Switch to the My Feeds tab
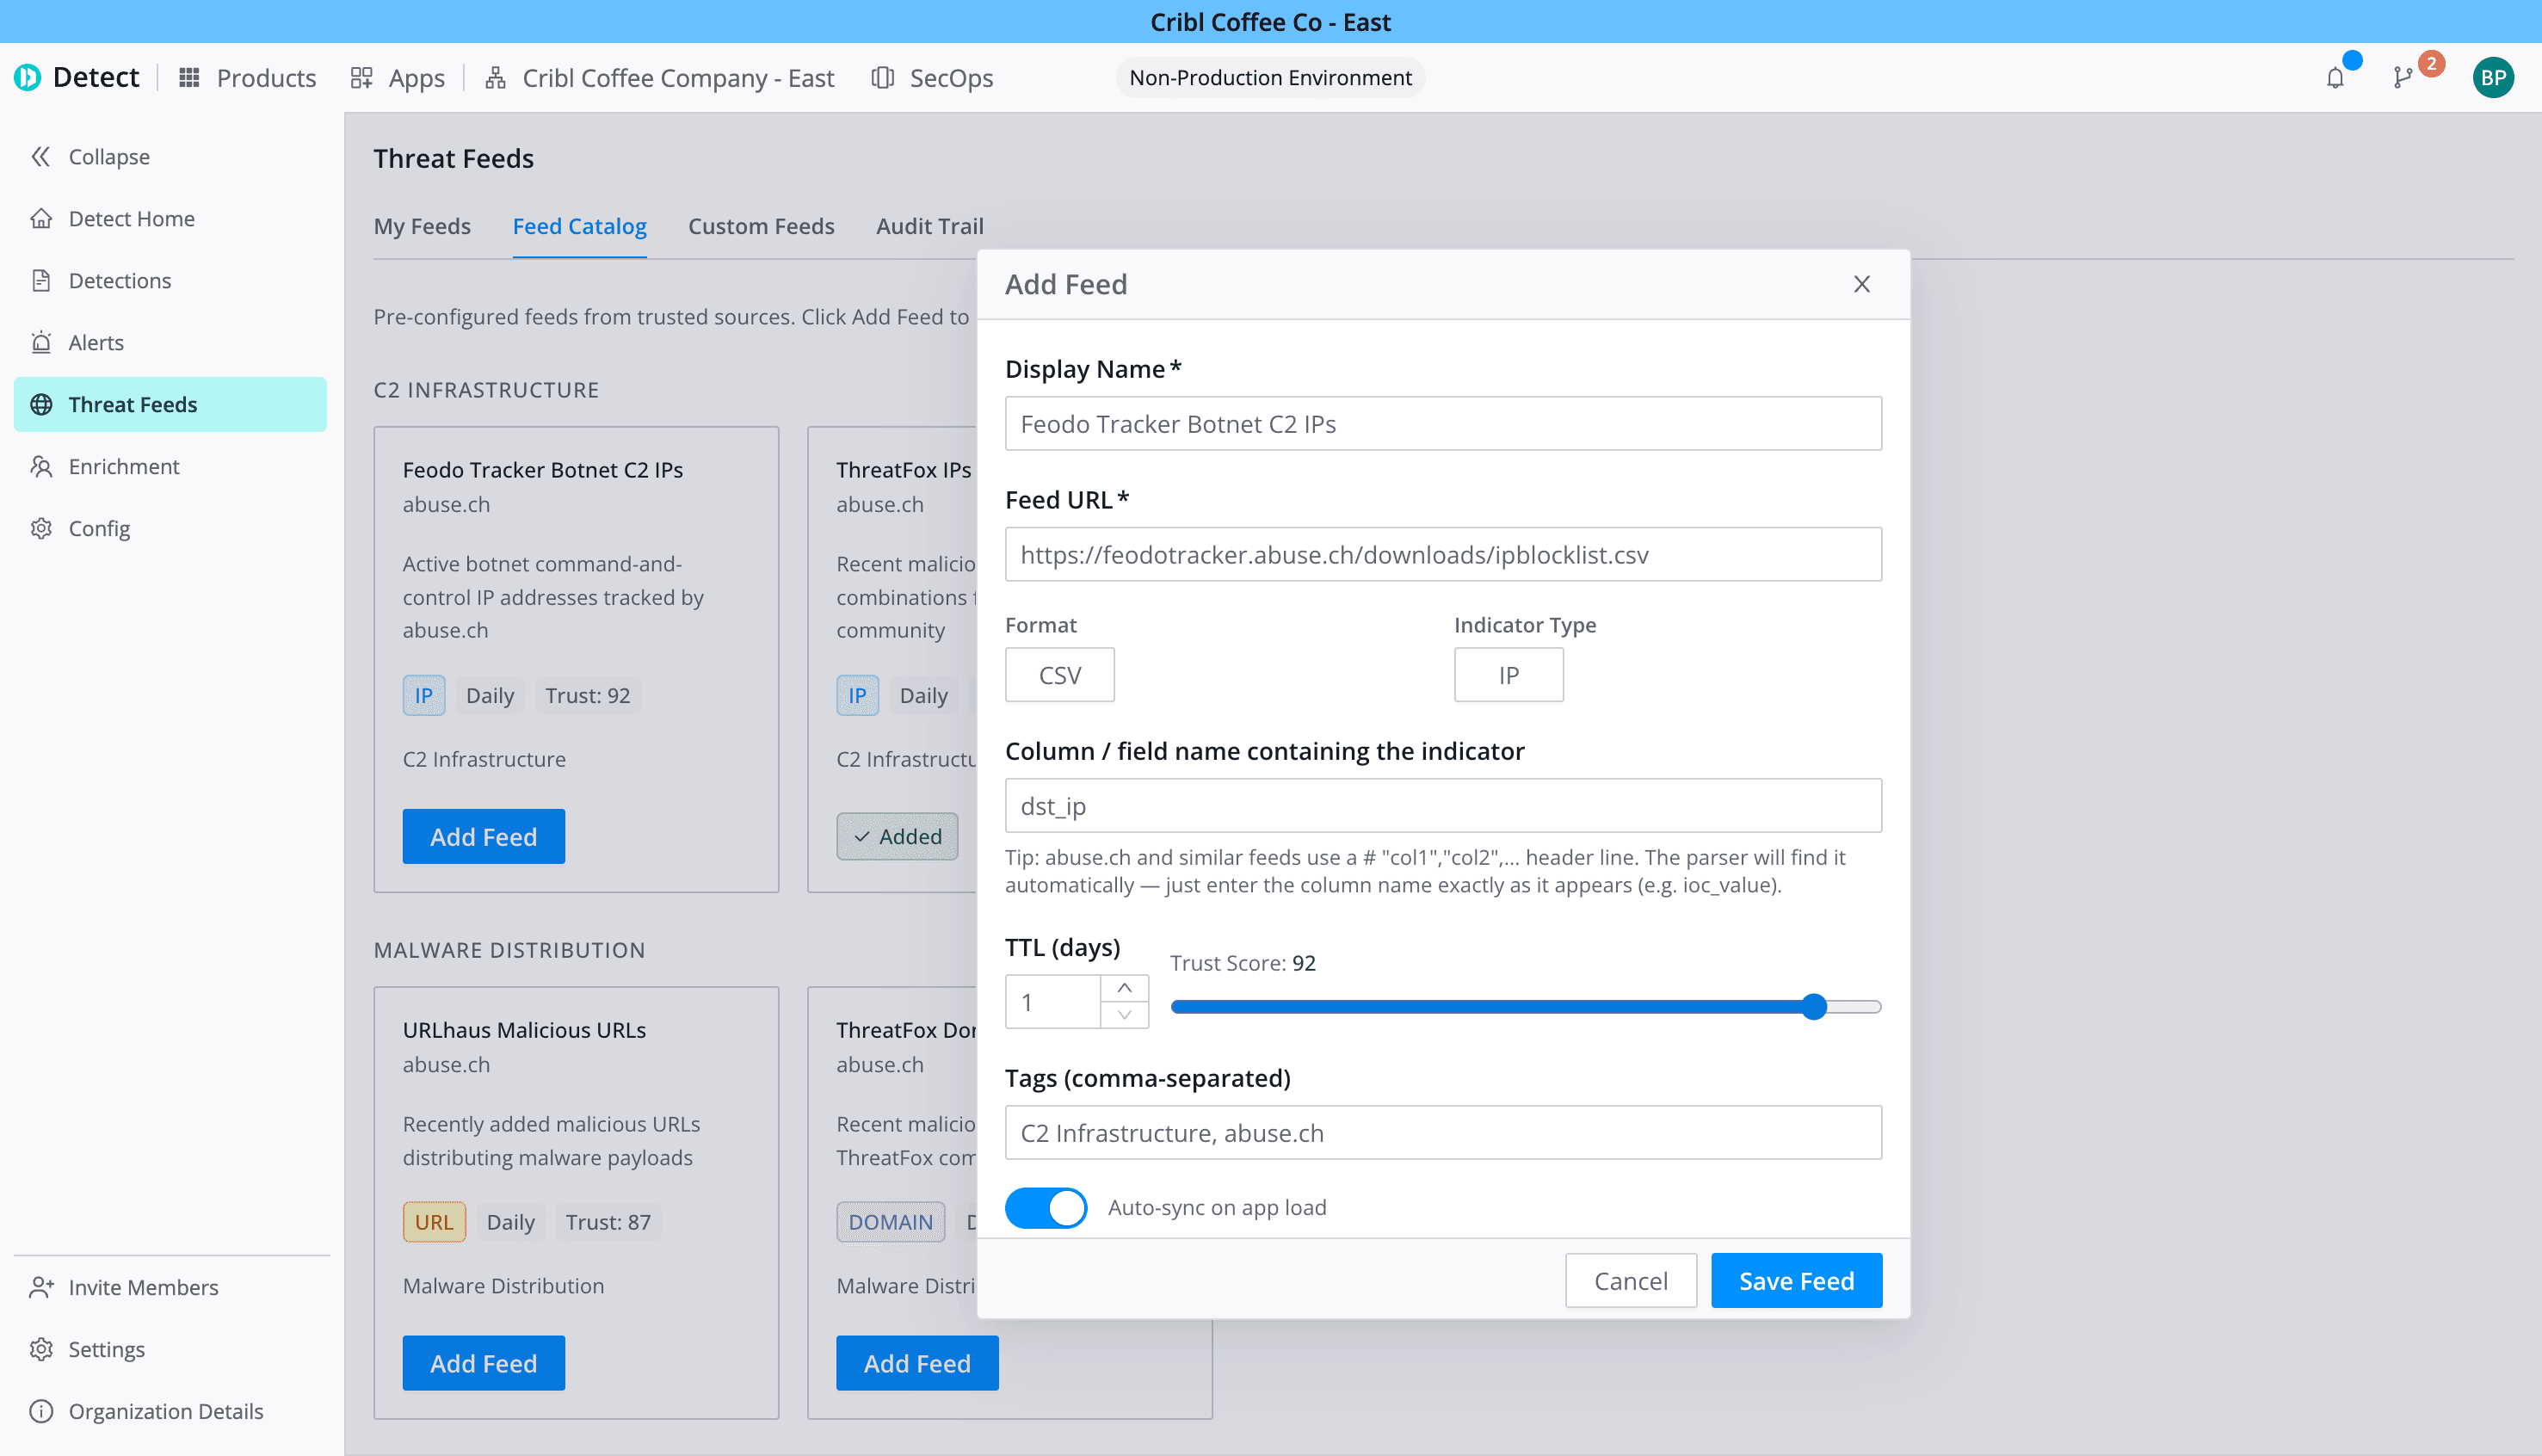Screen dimensions: 2542x1456 pos(422,226)
